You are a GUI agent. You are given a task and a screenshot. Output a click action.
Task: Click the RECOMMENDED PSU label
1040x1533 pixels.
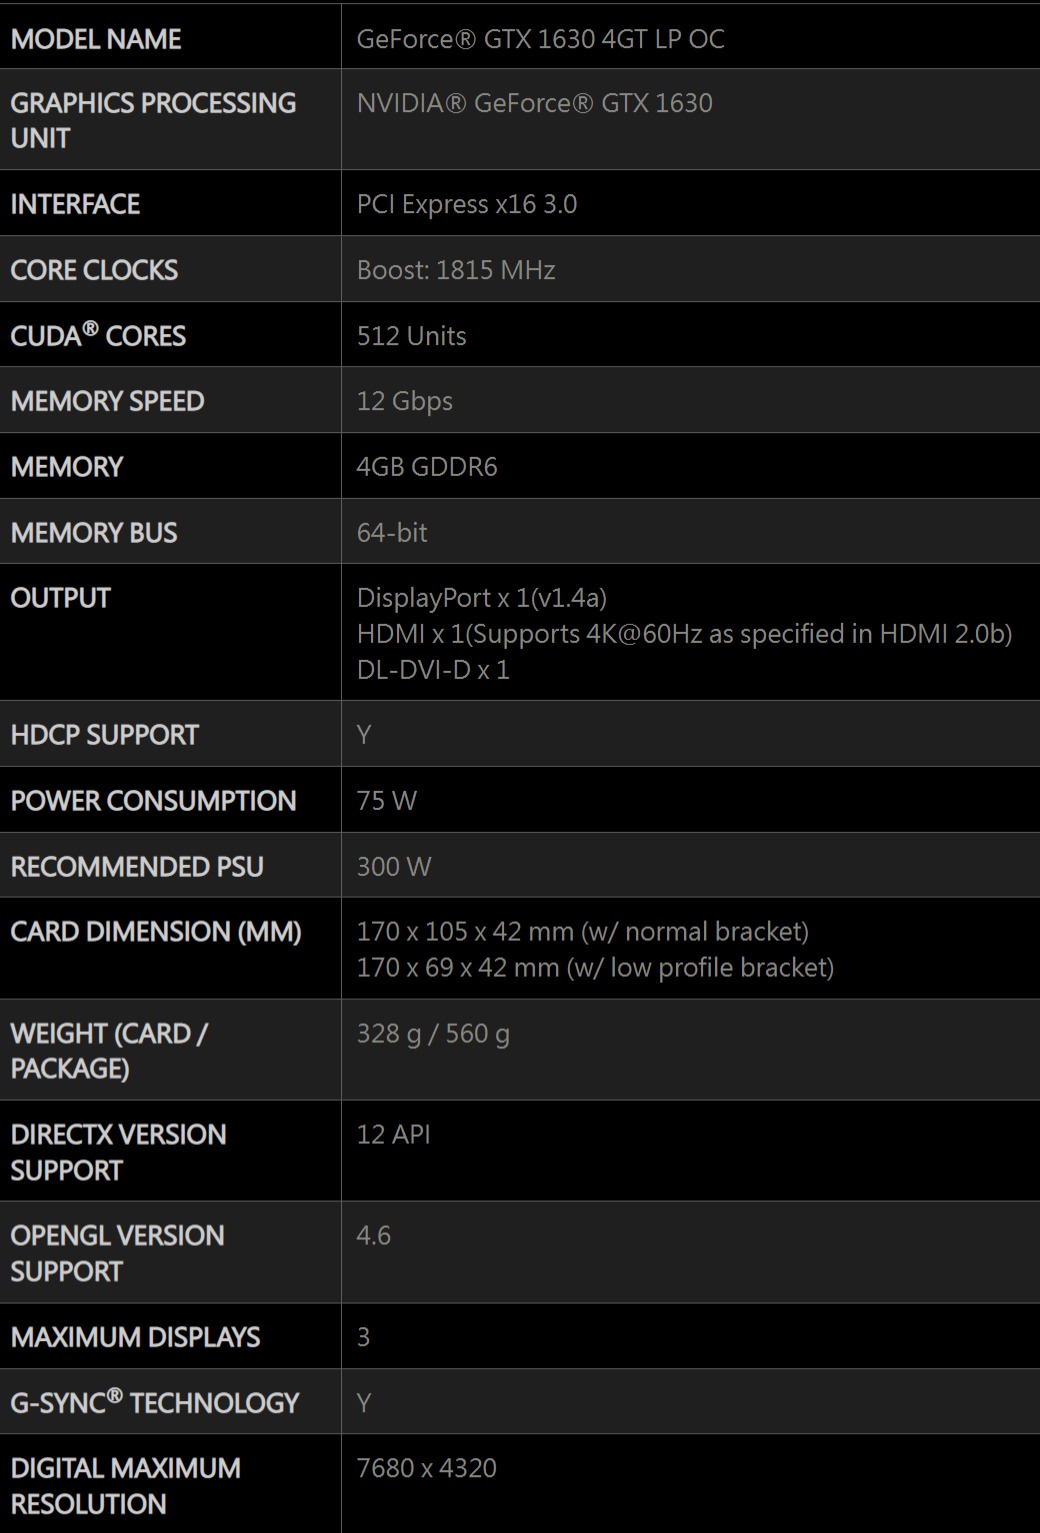(137, 867)
